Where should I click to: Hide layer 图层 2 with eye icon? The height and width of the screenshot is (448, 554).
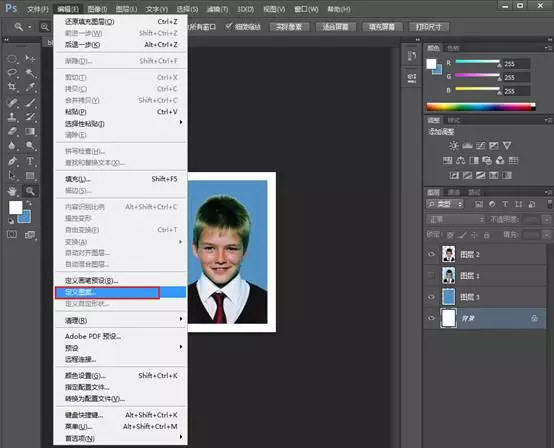[x=431, y=254]
